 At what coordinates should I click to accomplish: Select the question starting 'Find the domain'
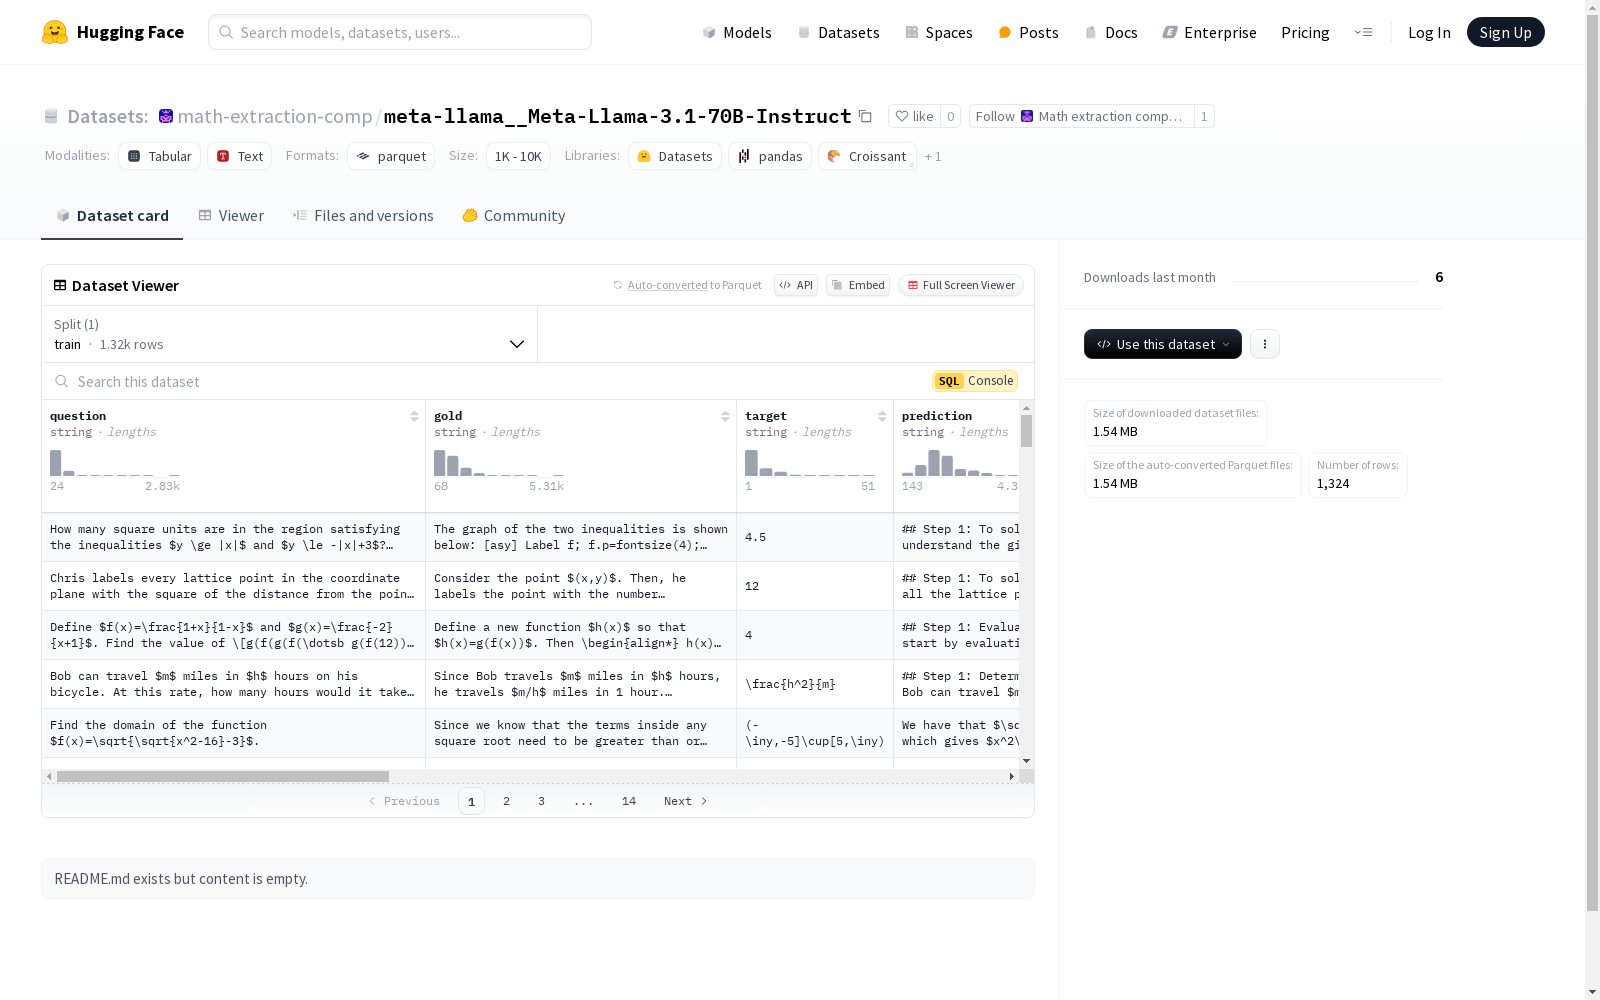pyautogui.click(x=234, y=733)
